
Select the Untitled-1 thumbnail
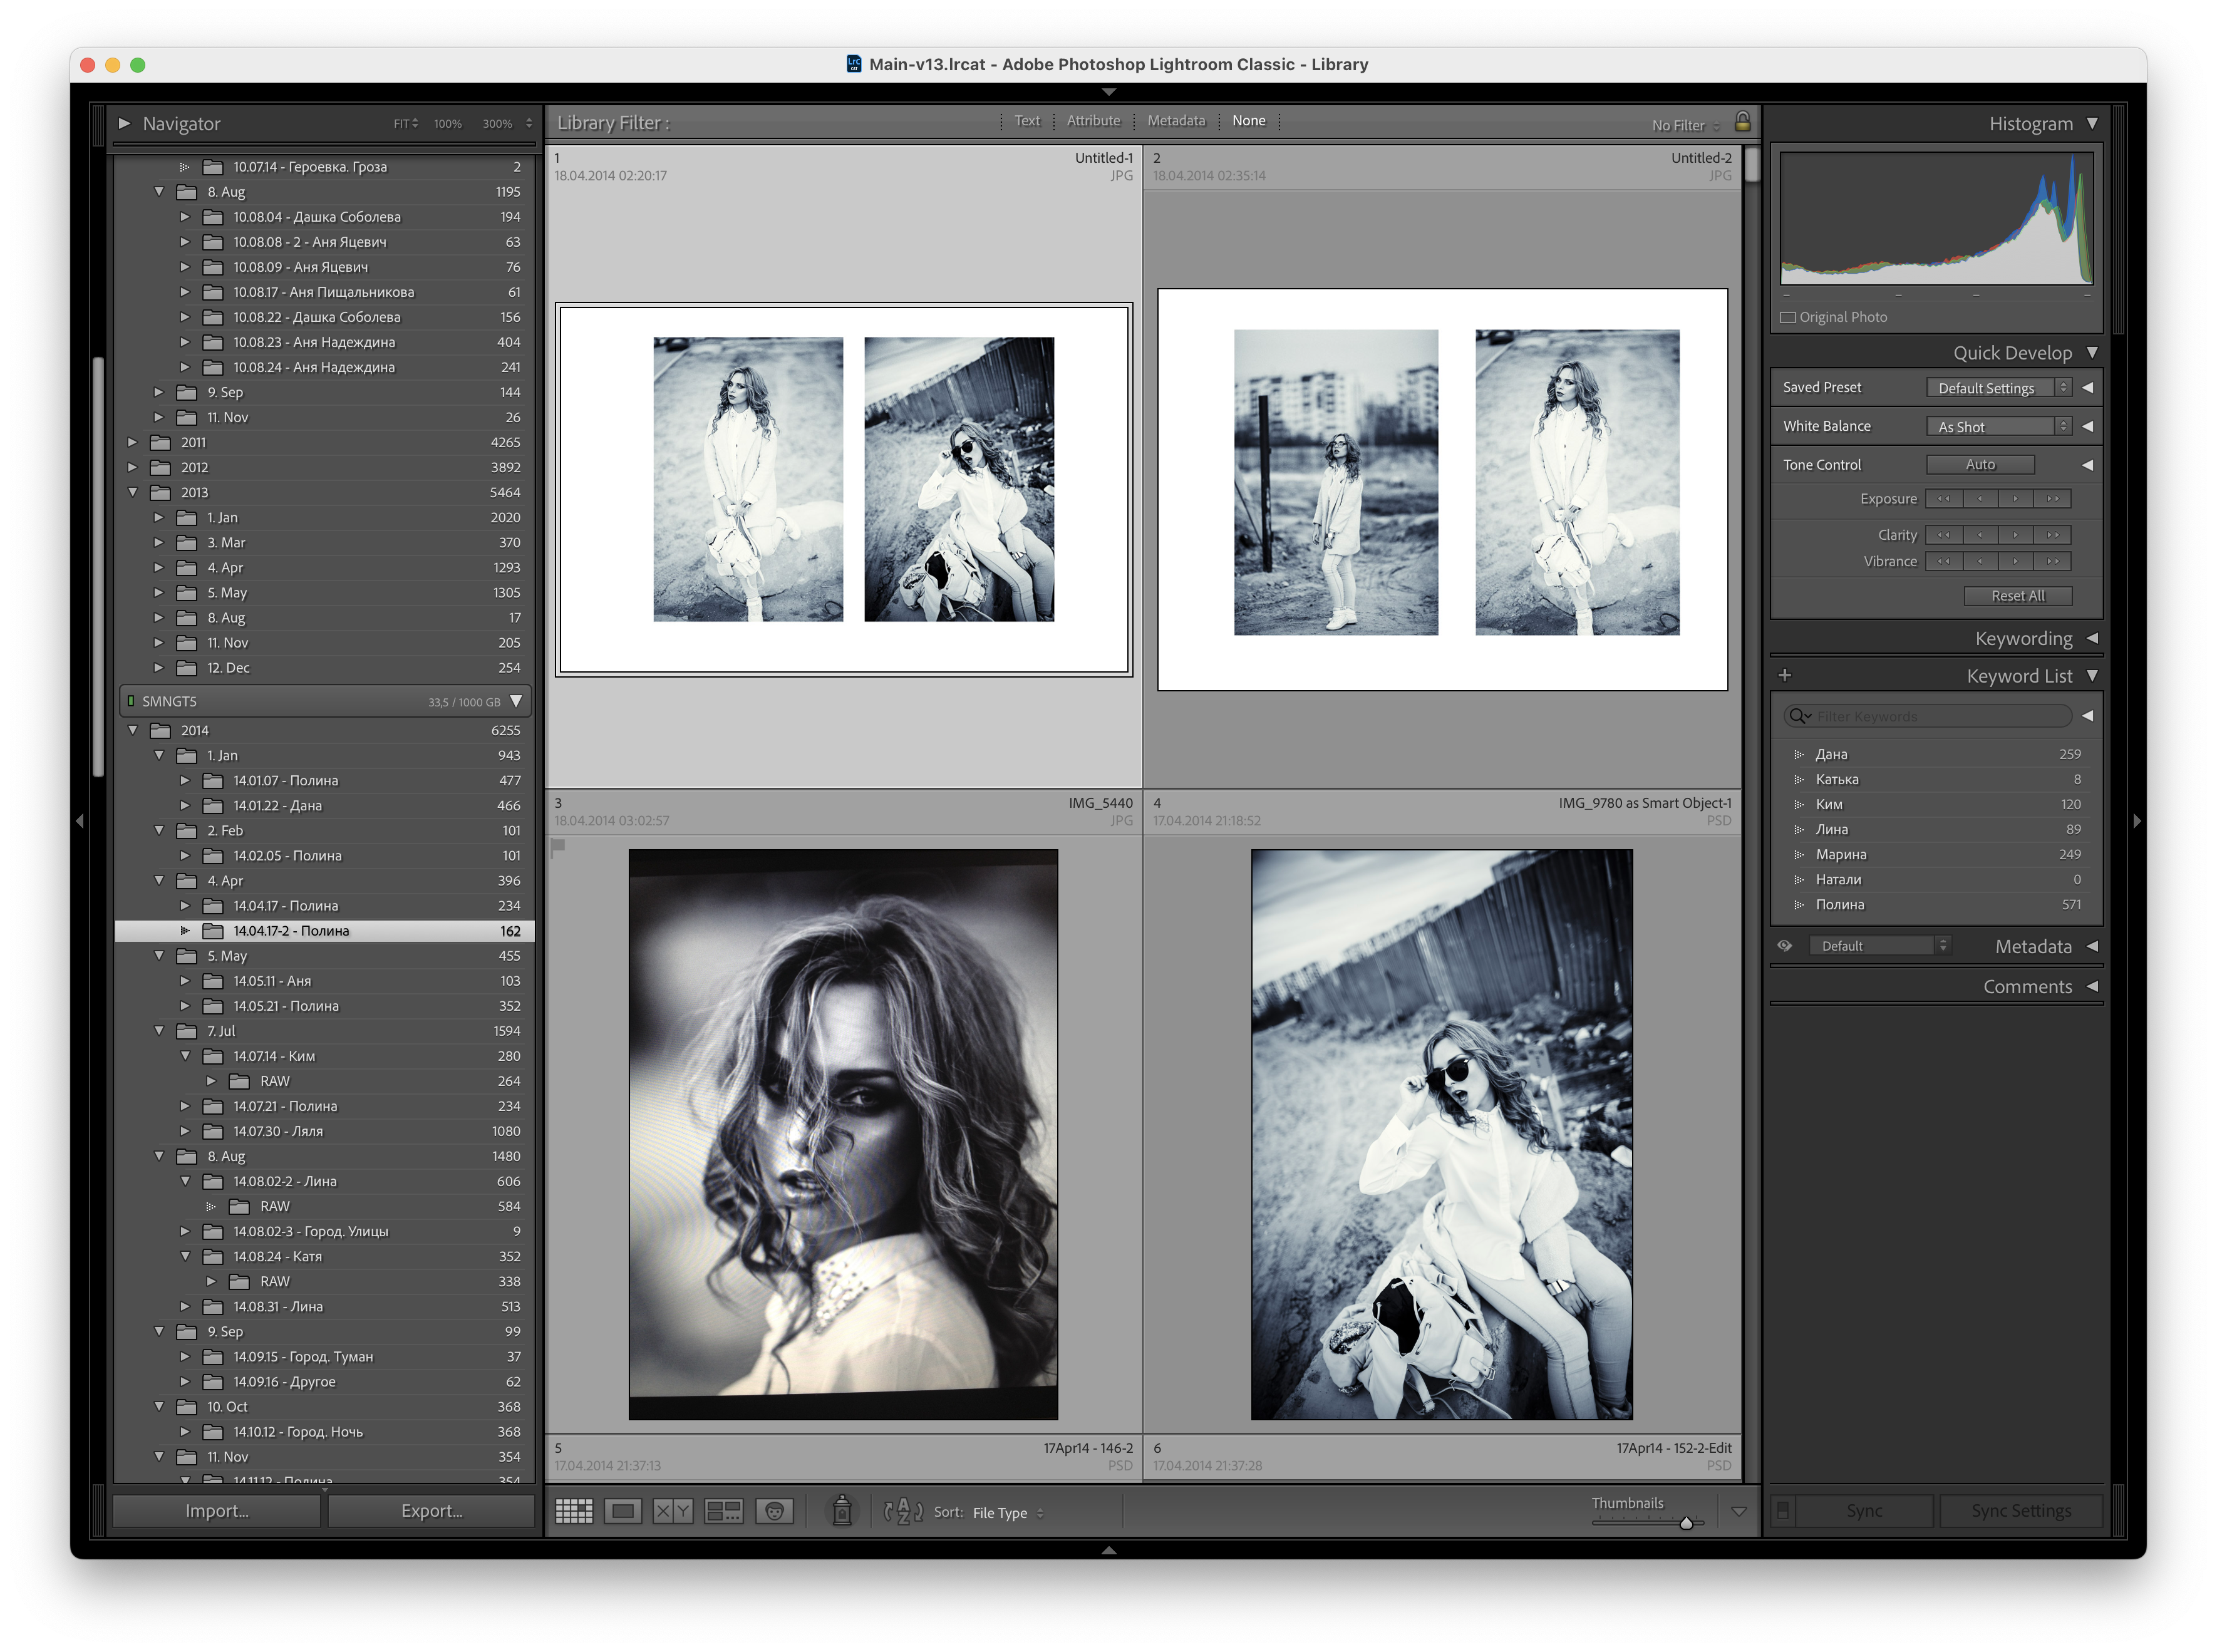click(x=844, y=490)
